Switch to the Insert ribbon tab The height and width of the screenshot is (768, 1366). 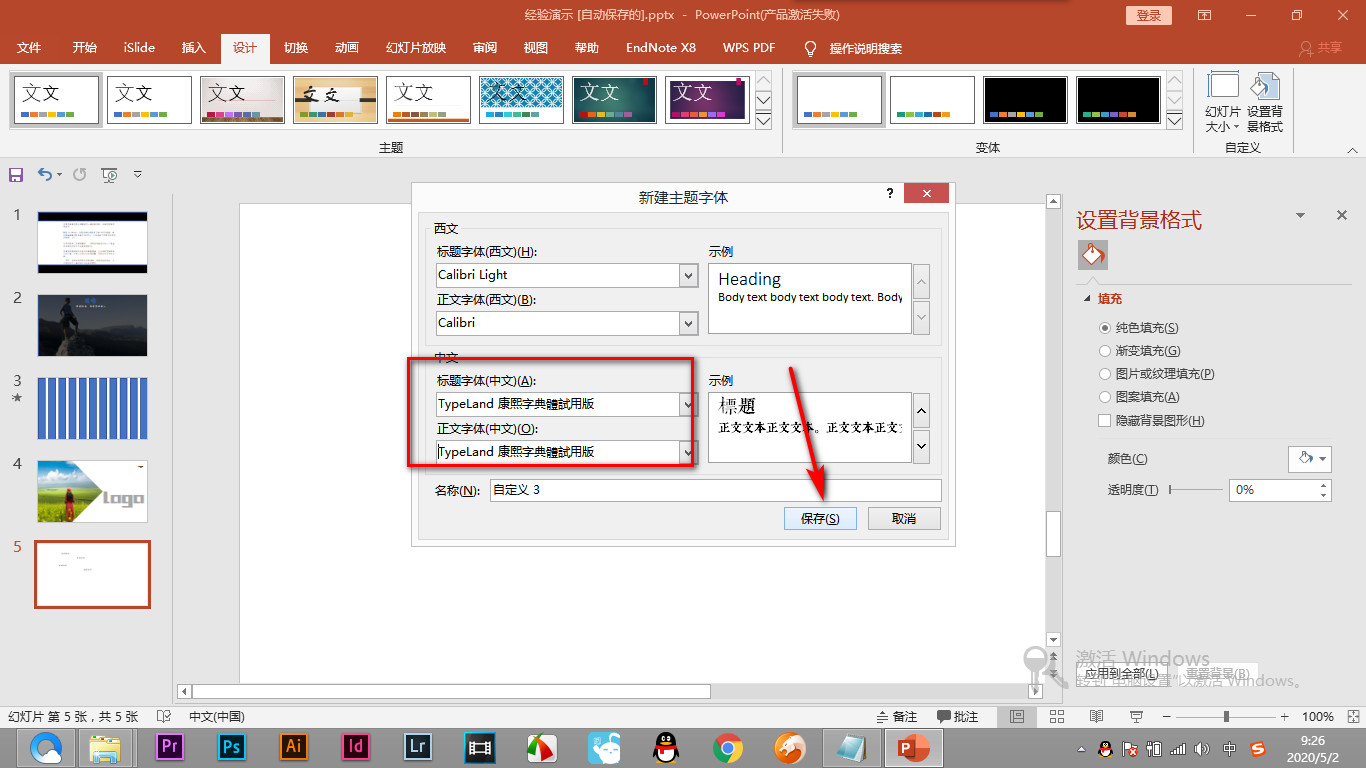coord(193,48)
